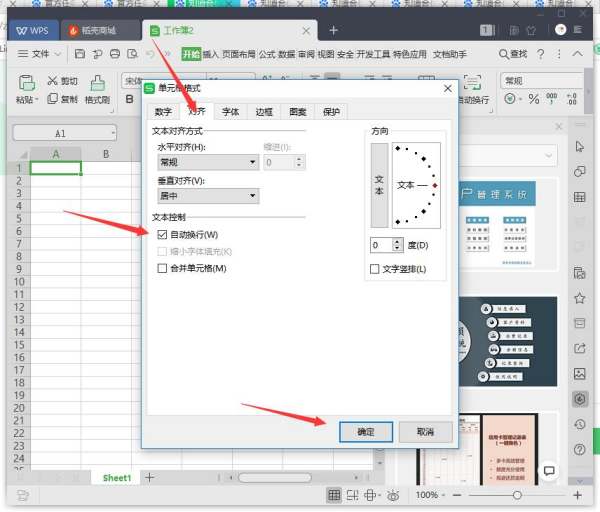
Task: Add a new sheet with plus button
Action: pyautogui.click(x=150, y=477)
